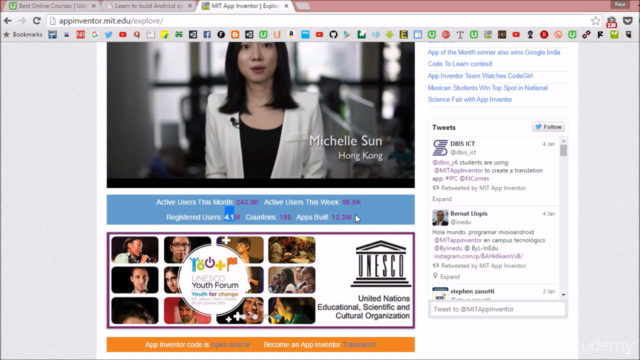Open the Twitter bookmark icon
The image size is (640, 360).
coord(109,35)
